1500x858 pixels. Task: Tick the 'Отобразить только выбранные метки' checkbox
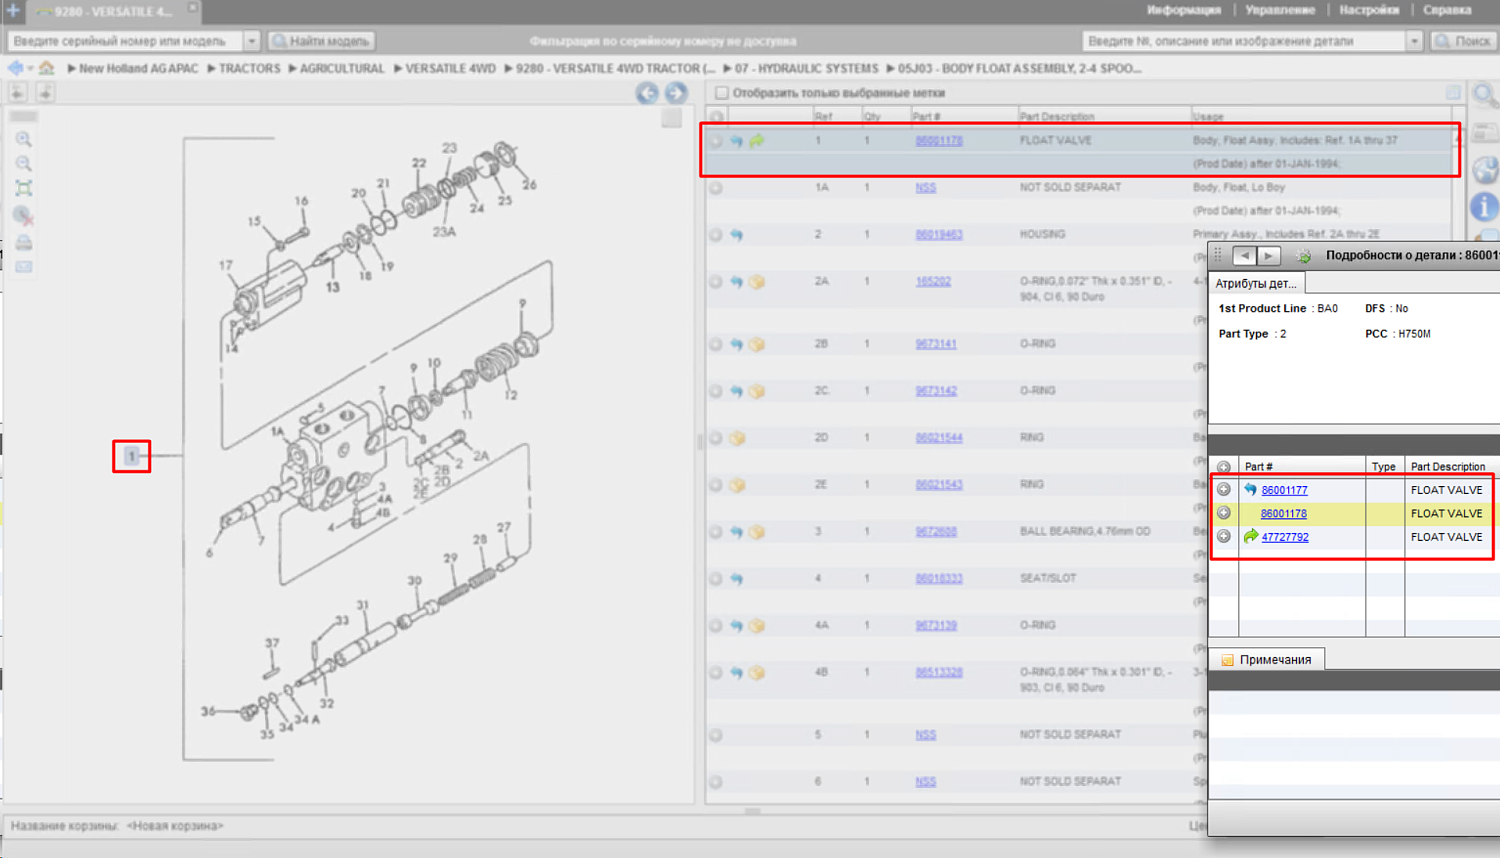(x=722, y=93)
